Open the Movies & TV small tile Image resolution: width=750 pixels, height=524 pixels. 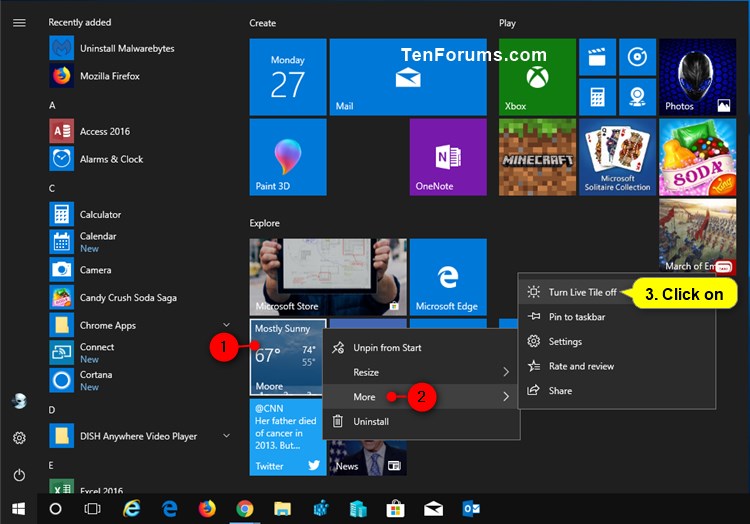pyautogui.click(x=597, y=57)
